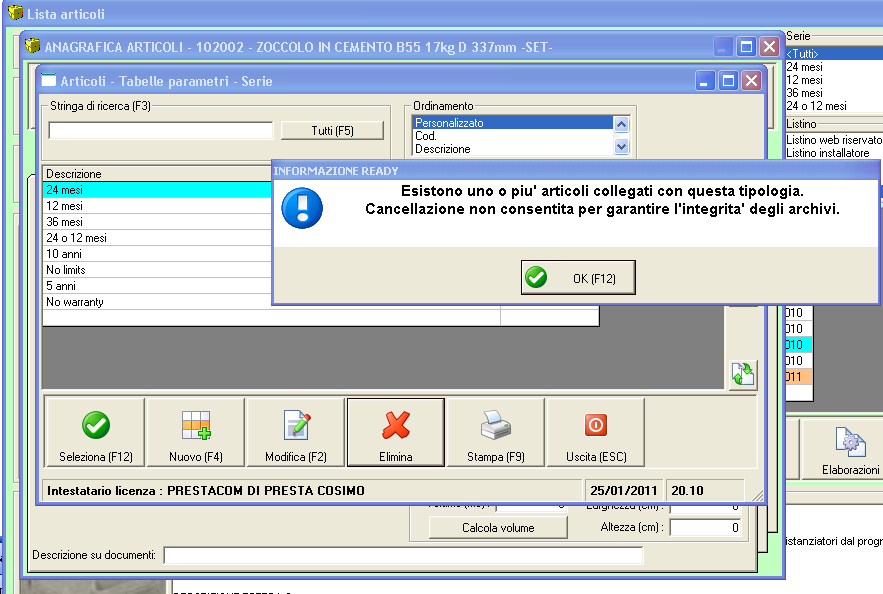Image resolution: width=883 pixels, height=594 pixels.
Task: Select the '24 mesi' row in Serie table
Action: 157,190
